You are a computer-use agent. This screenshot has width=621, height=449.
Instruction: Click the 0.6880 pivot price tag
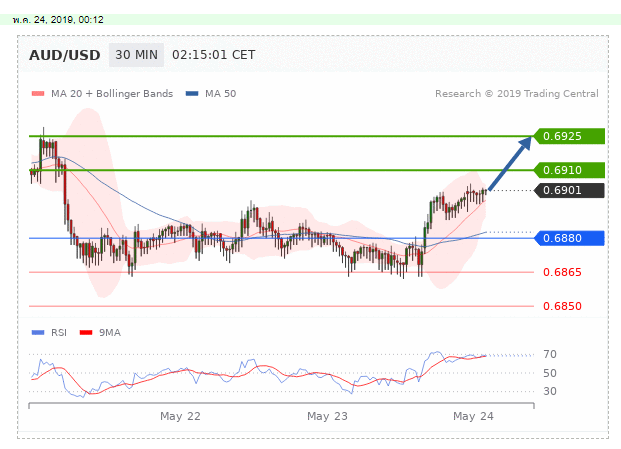569,238
